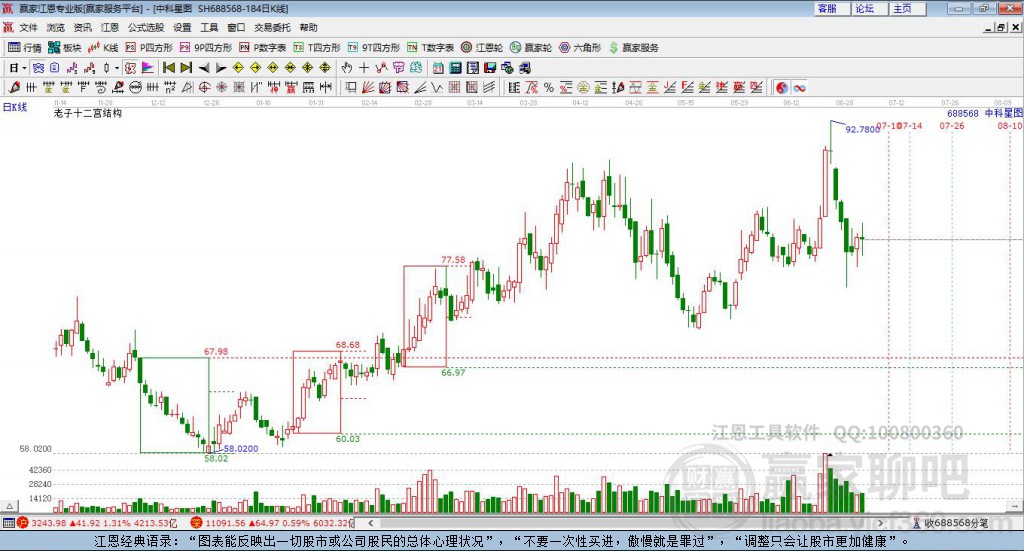Click the truck icon in toolbar
The image size is (1024, 551).
click(x=524, y=68)
